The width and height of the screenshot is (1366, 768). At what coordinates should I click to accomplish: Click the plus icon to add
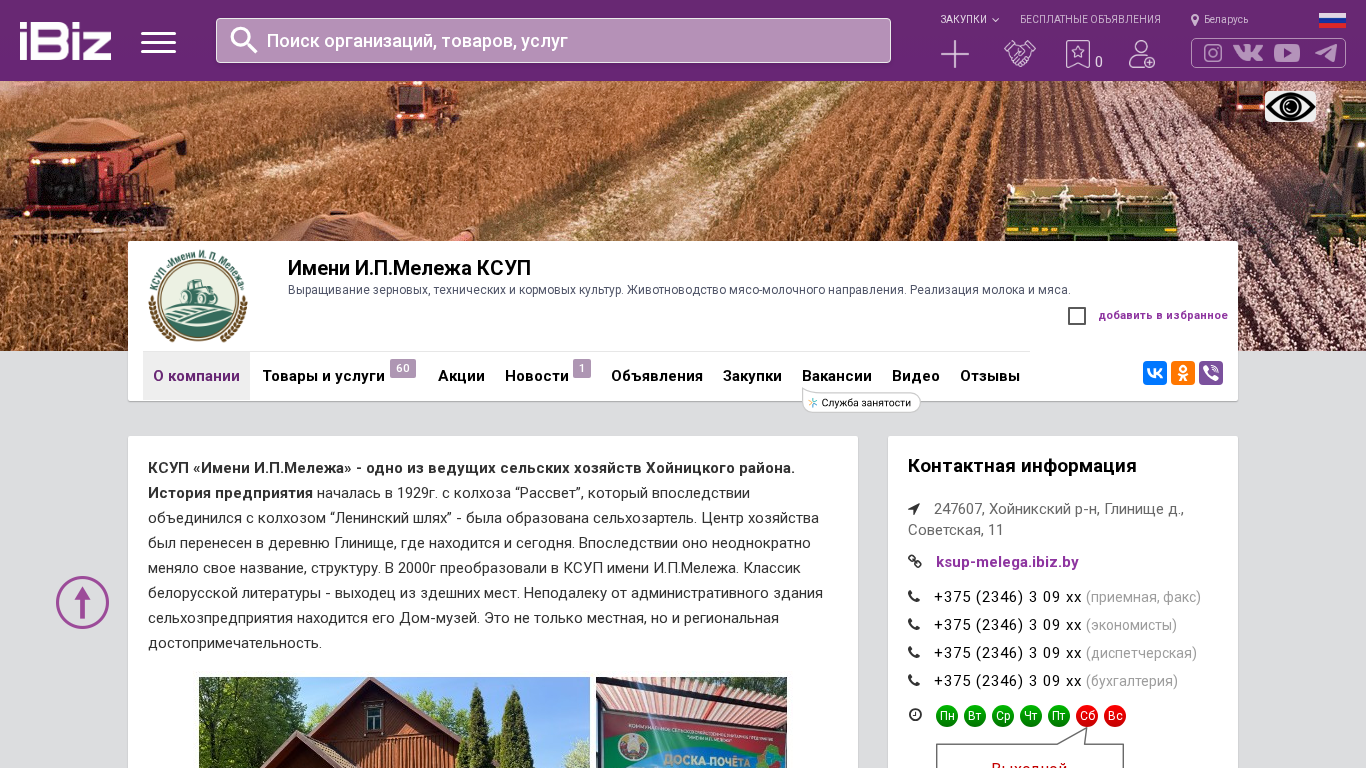[955, 54]
